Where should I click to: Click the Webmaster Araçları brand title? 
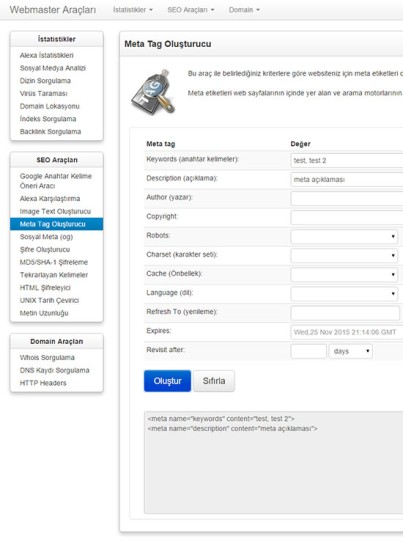53,10
